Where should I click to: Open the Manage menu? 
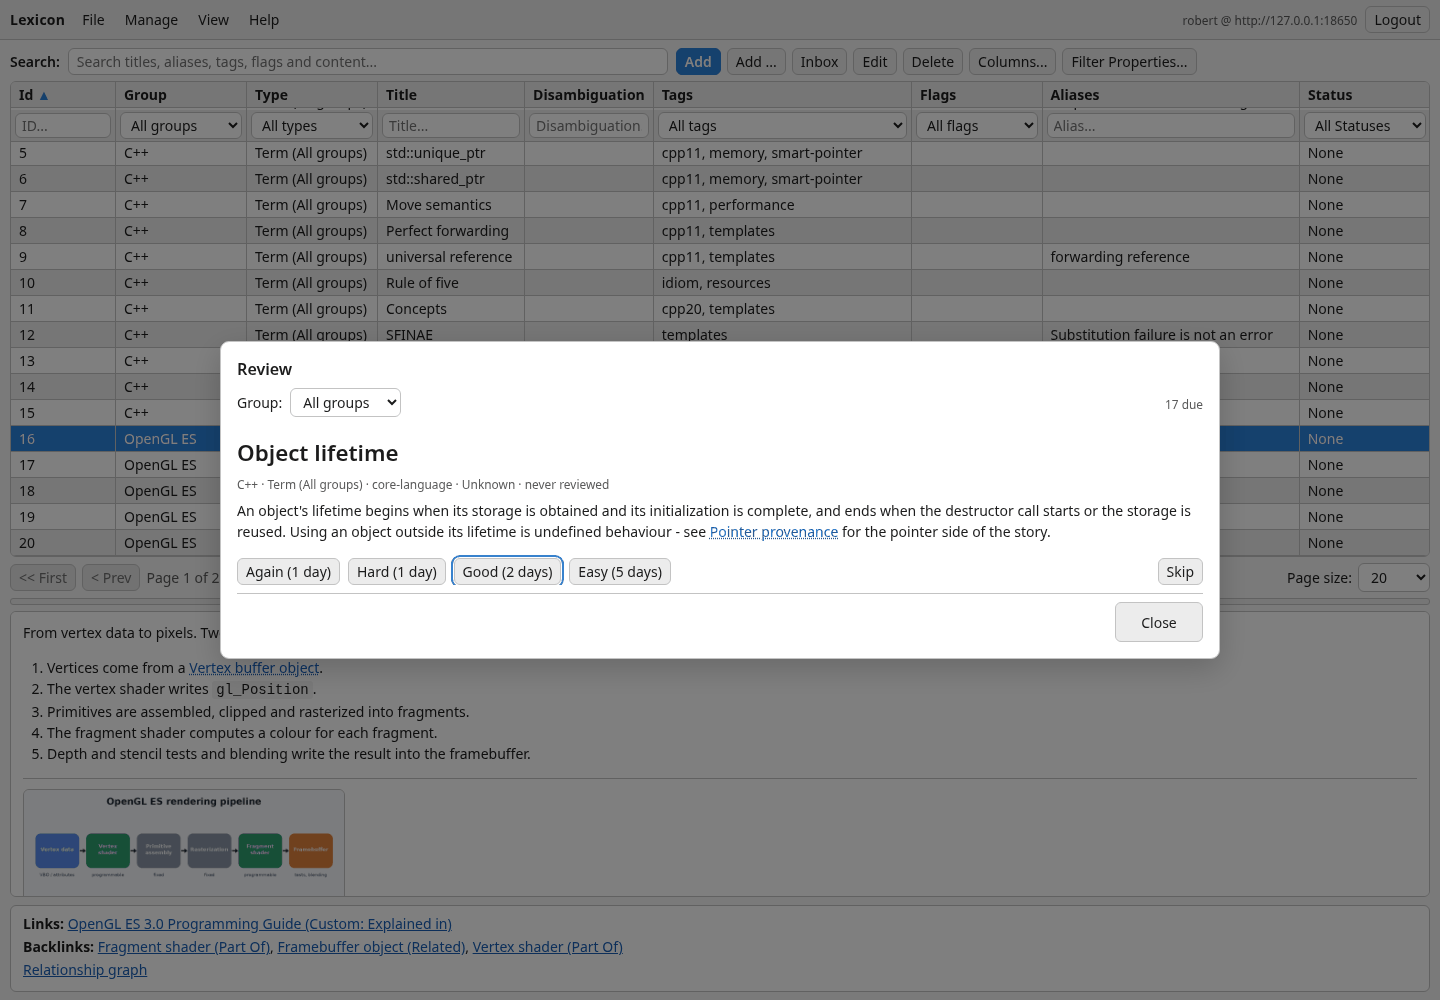pos(151,20)
